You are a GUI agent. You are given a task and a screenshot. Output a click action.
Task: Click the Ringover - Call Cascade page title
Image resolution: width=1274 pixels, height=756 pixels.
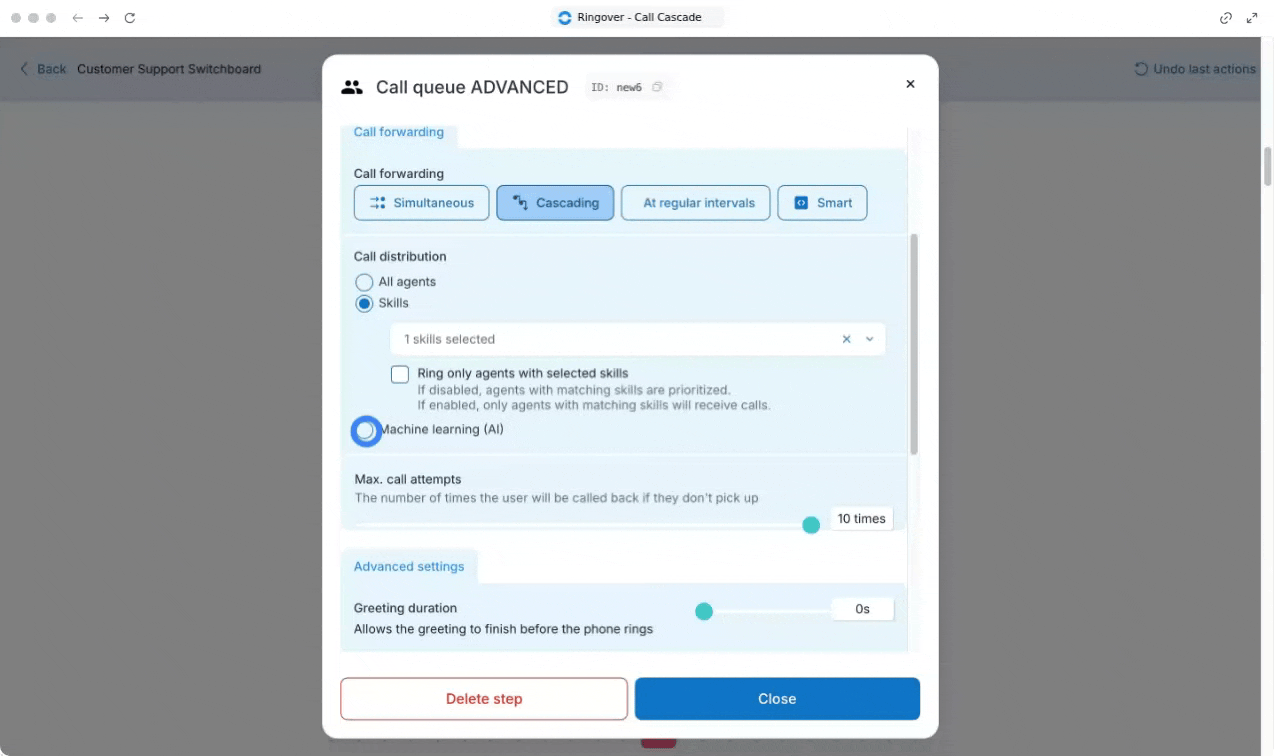(639, 17)
